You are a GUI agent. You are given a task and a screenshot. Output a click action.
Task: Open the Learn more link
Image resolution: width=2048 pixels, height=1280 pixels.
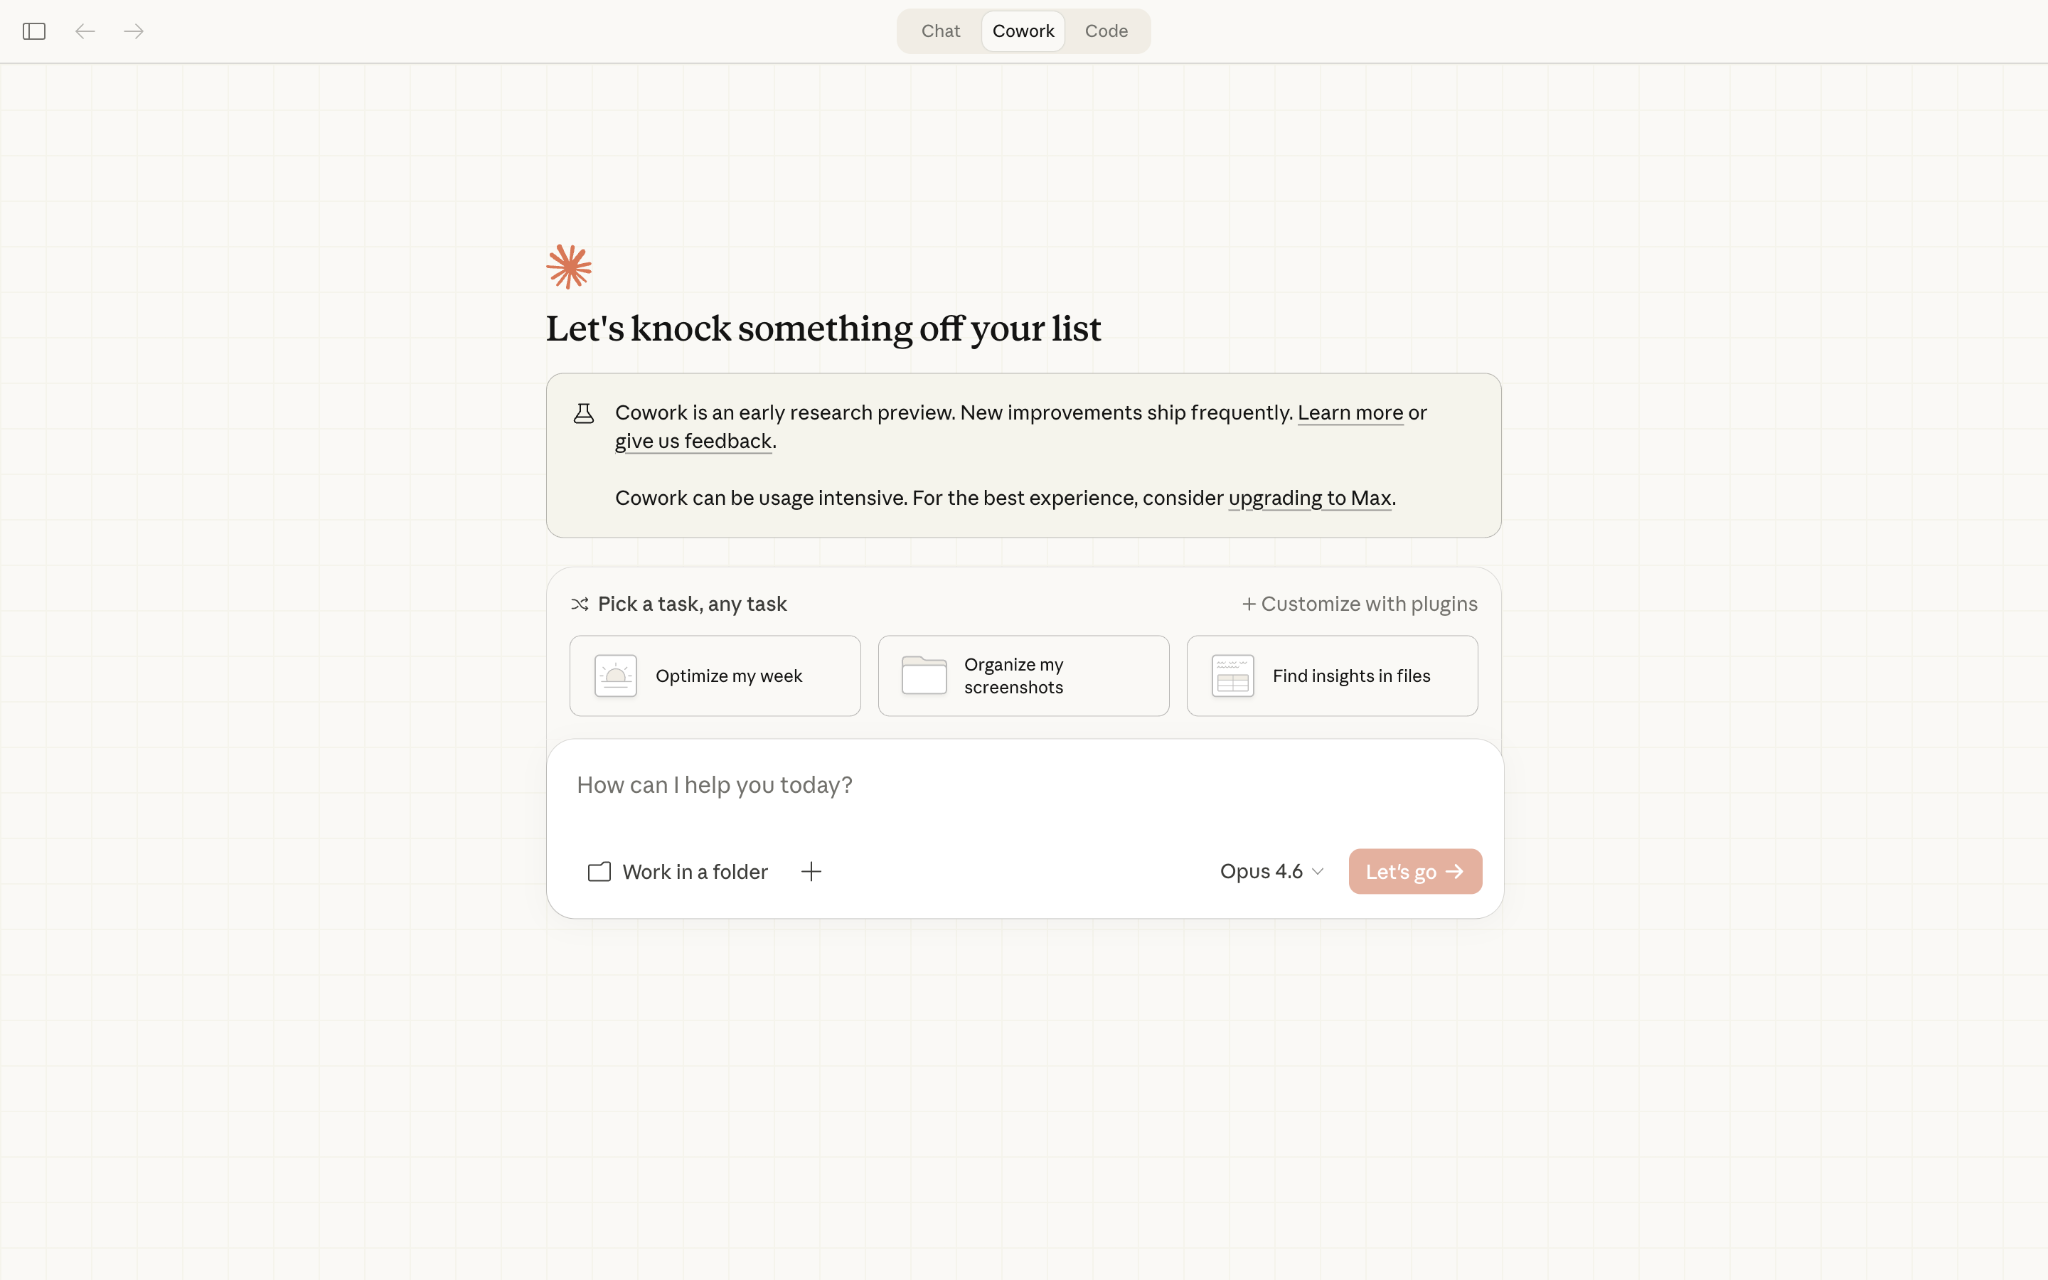[x=1350, y=412]
